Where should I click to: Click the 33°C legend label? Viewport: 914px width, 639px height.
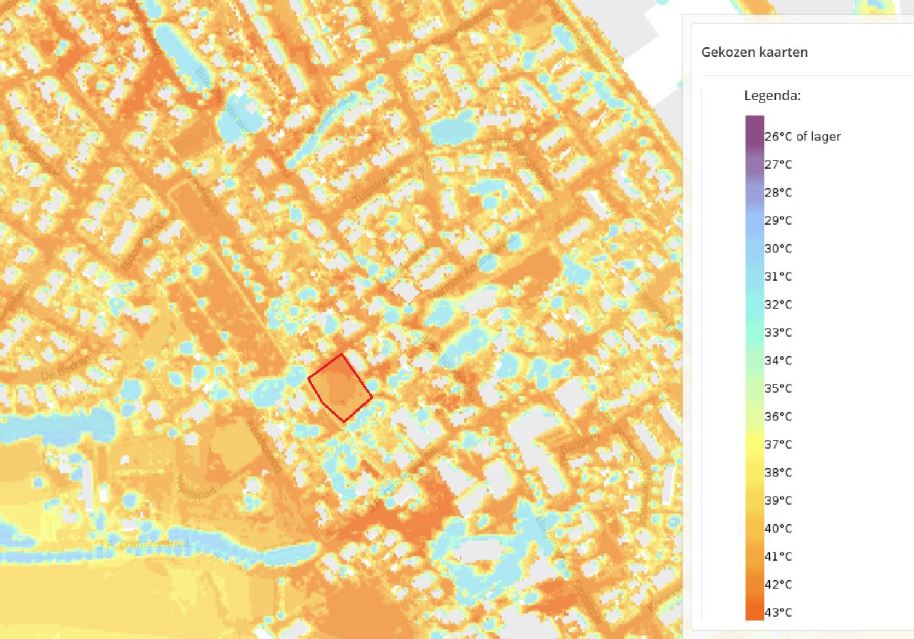click(778, 332)
